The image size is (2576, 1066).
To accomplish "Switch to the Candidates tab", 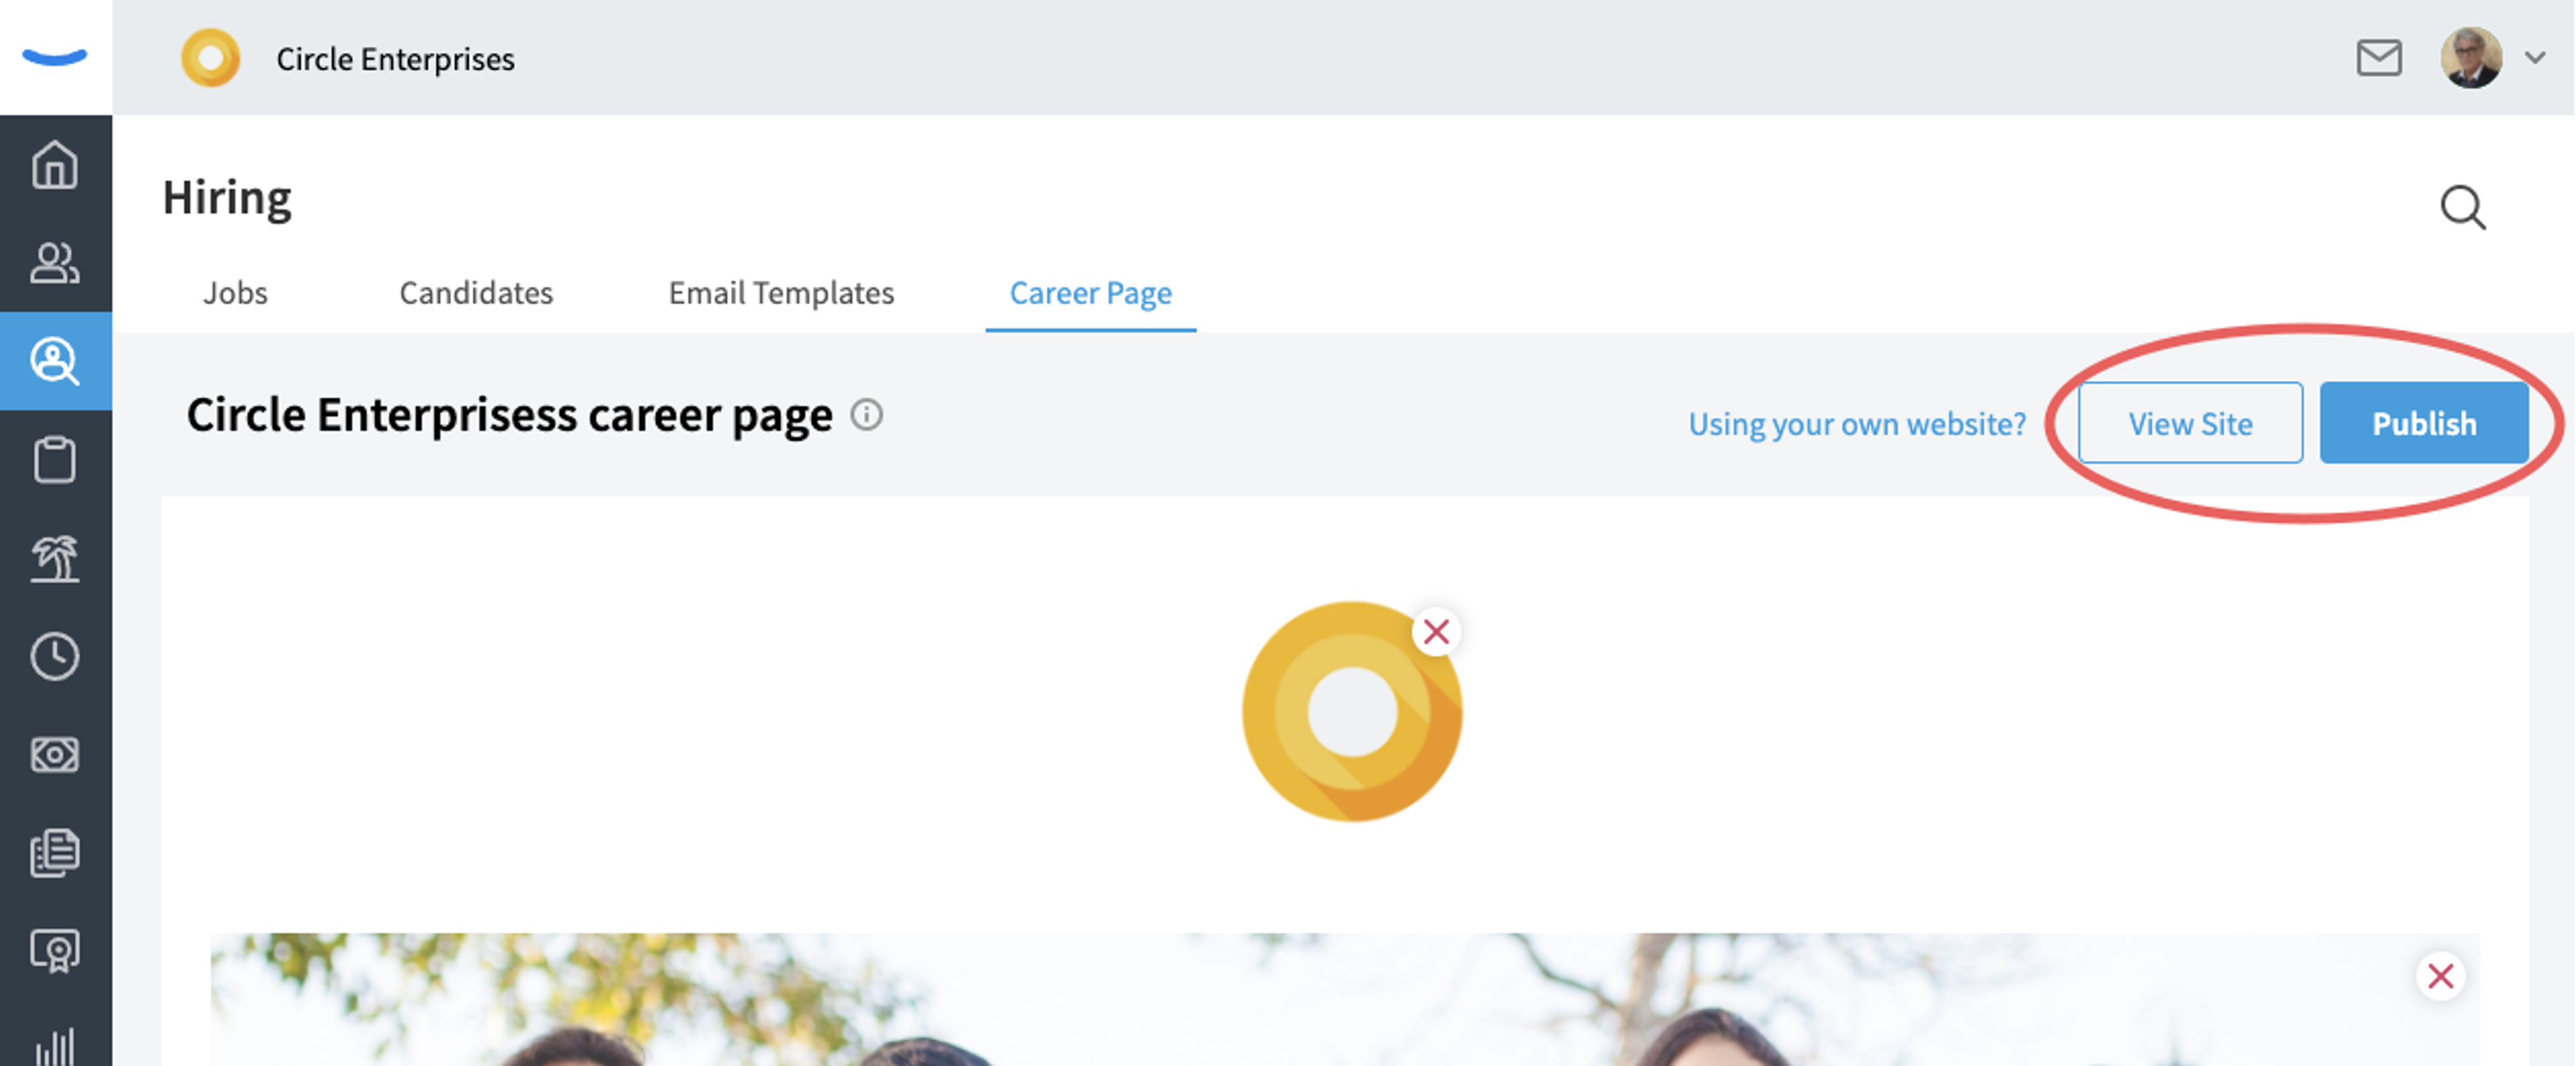I will [x=476, y=293].
